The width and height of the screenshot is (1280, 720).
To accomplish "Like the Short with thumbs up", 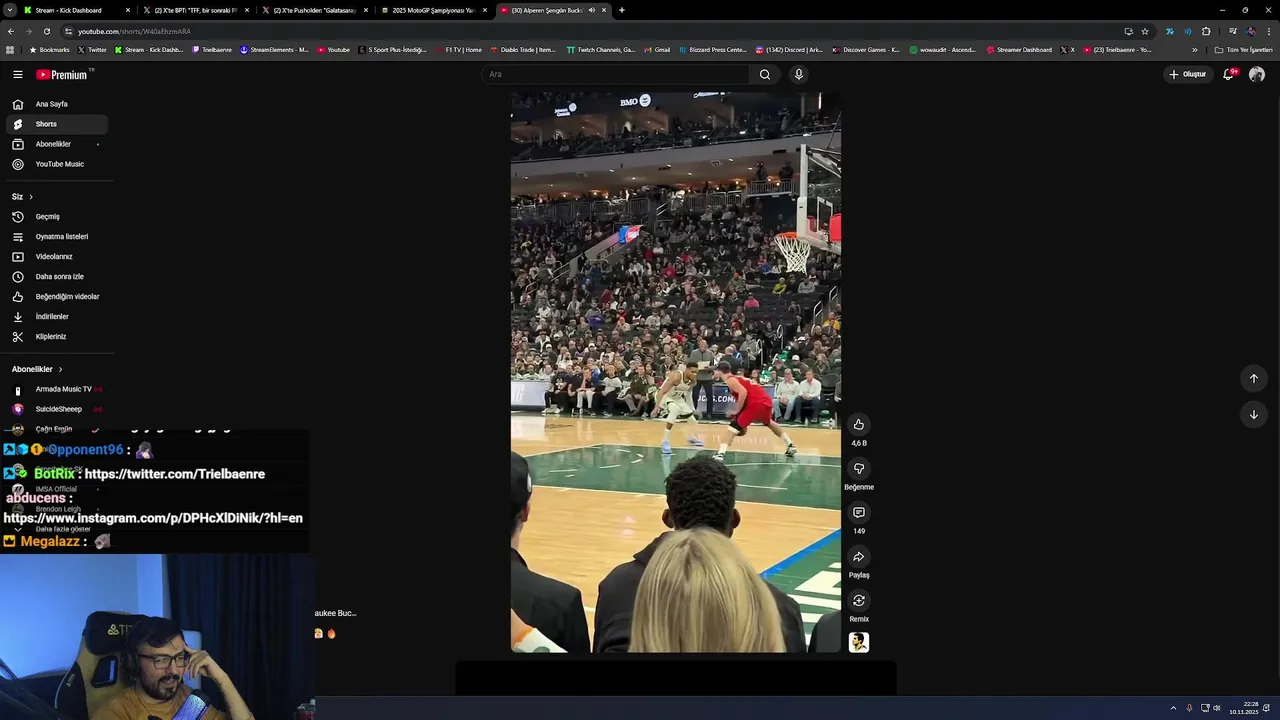I will coord(858,425).
